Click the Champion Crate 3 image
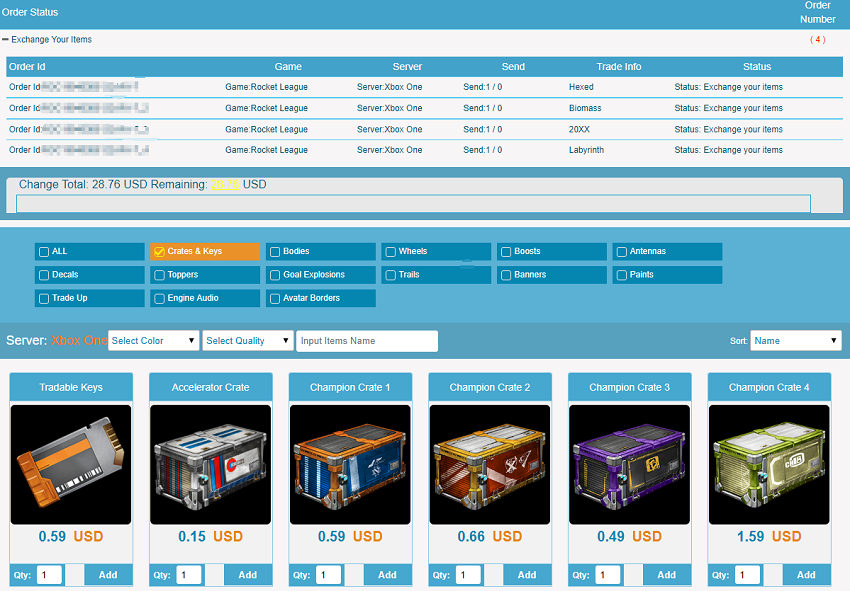 click(629, 464)
